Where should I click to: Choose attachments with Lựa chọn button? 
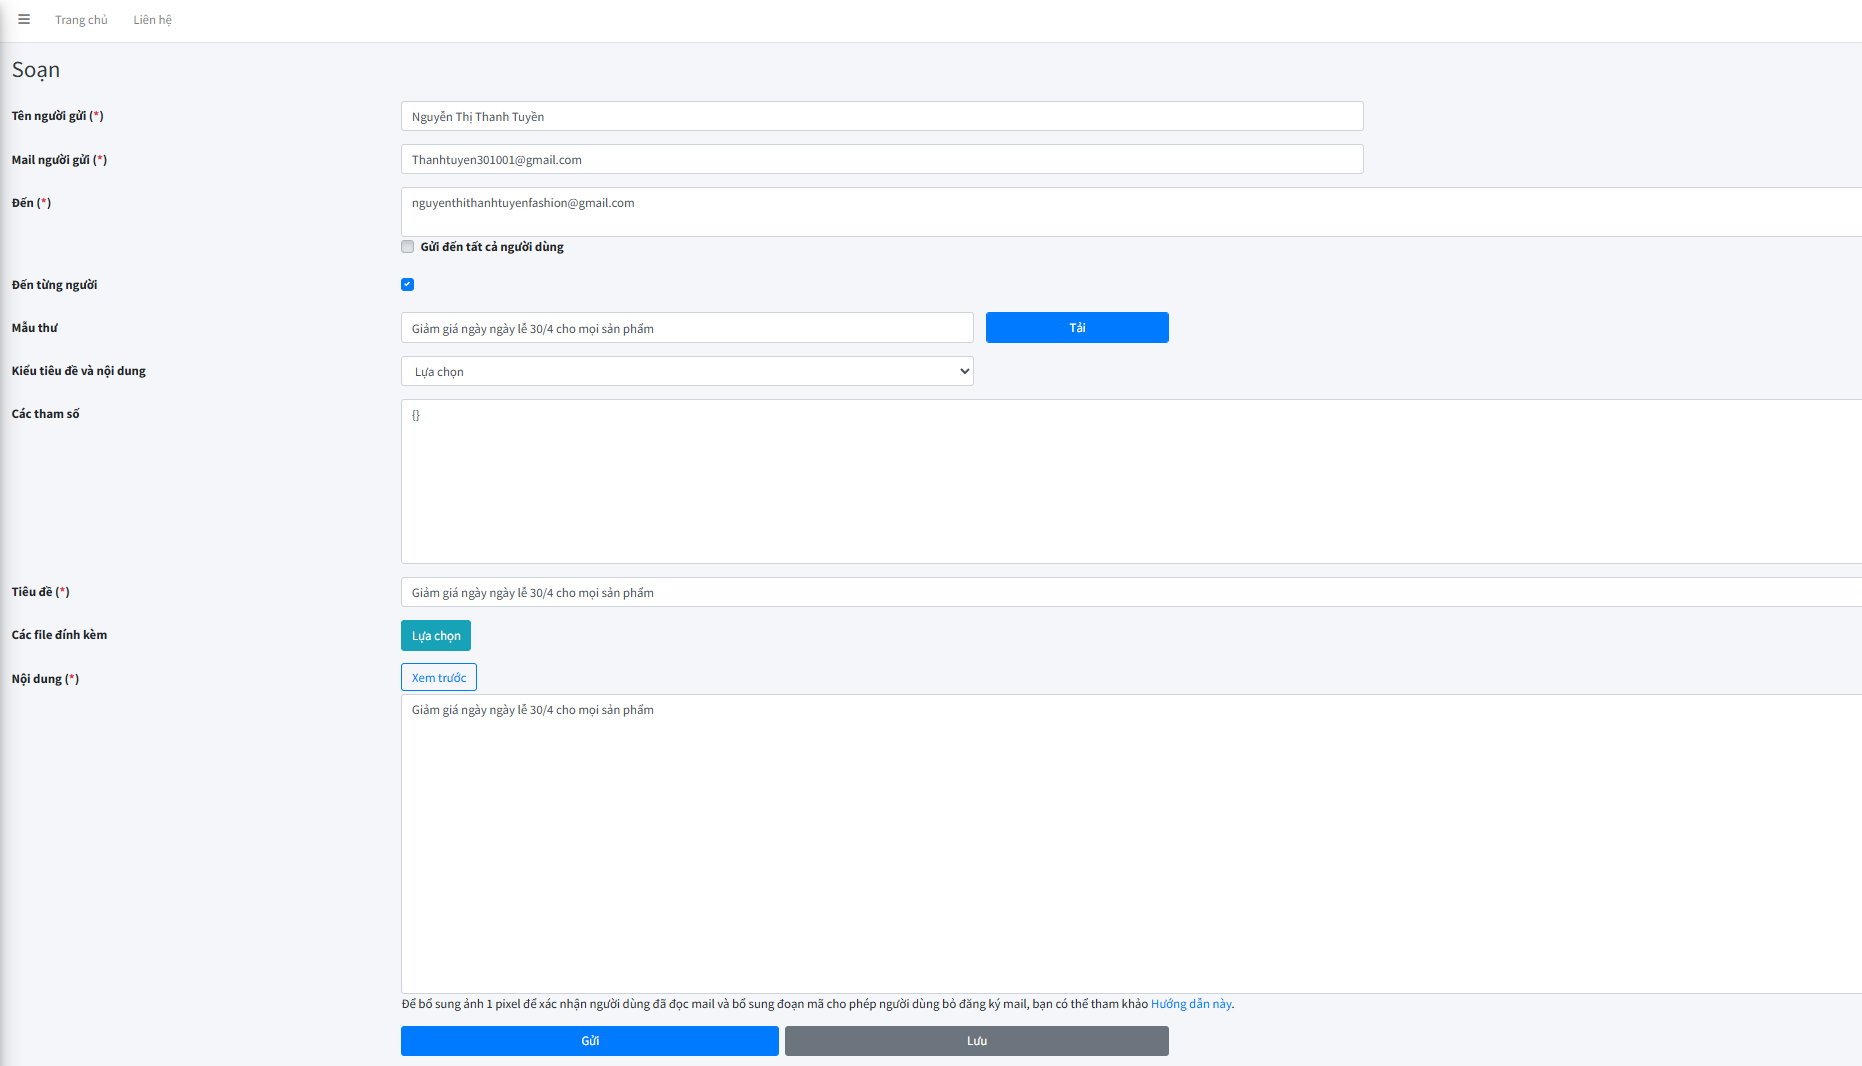(x=436, y=636)
